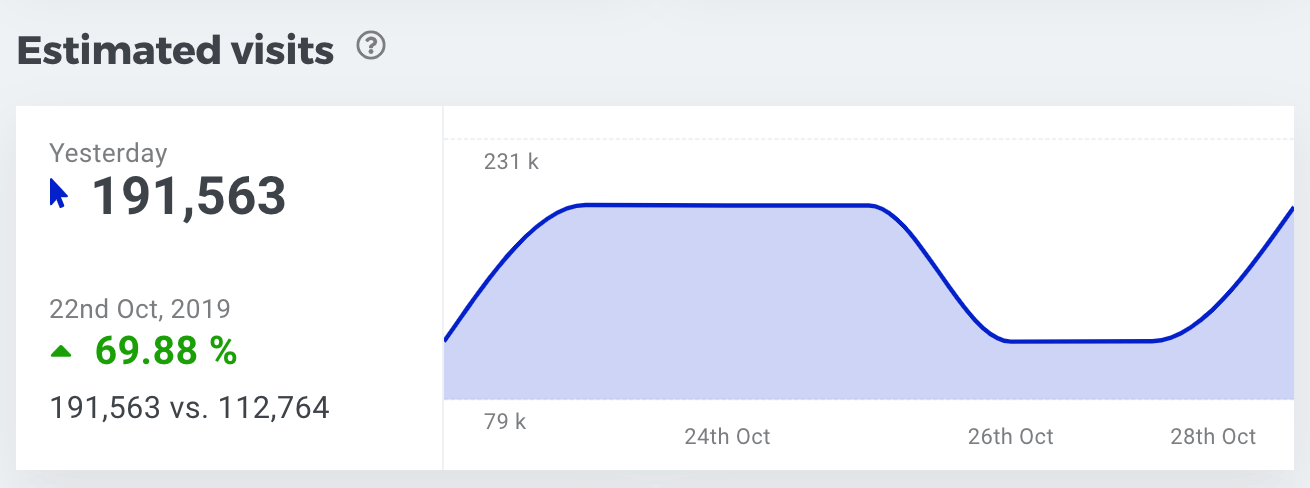This screenshot has width=1310, height=488.
Task: Click the Estimated visits heading
Action: point(175,50)
